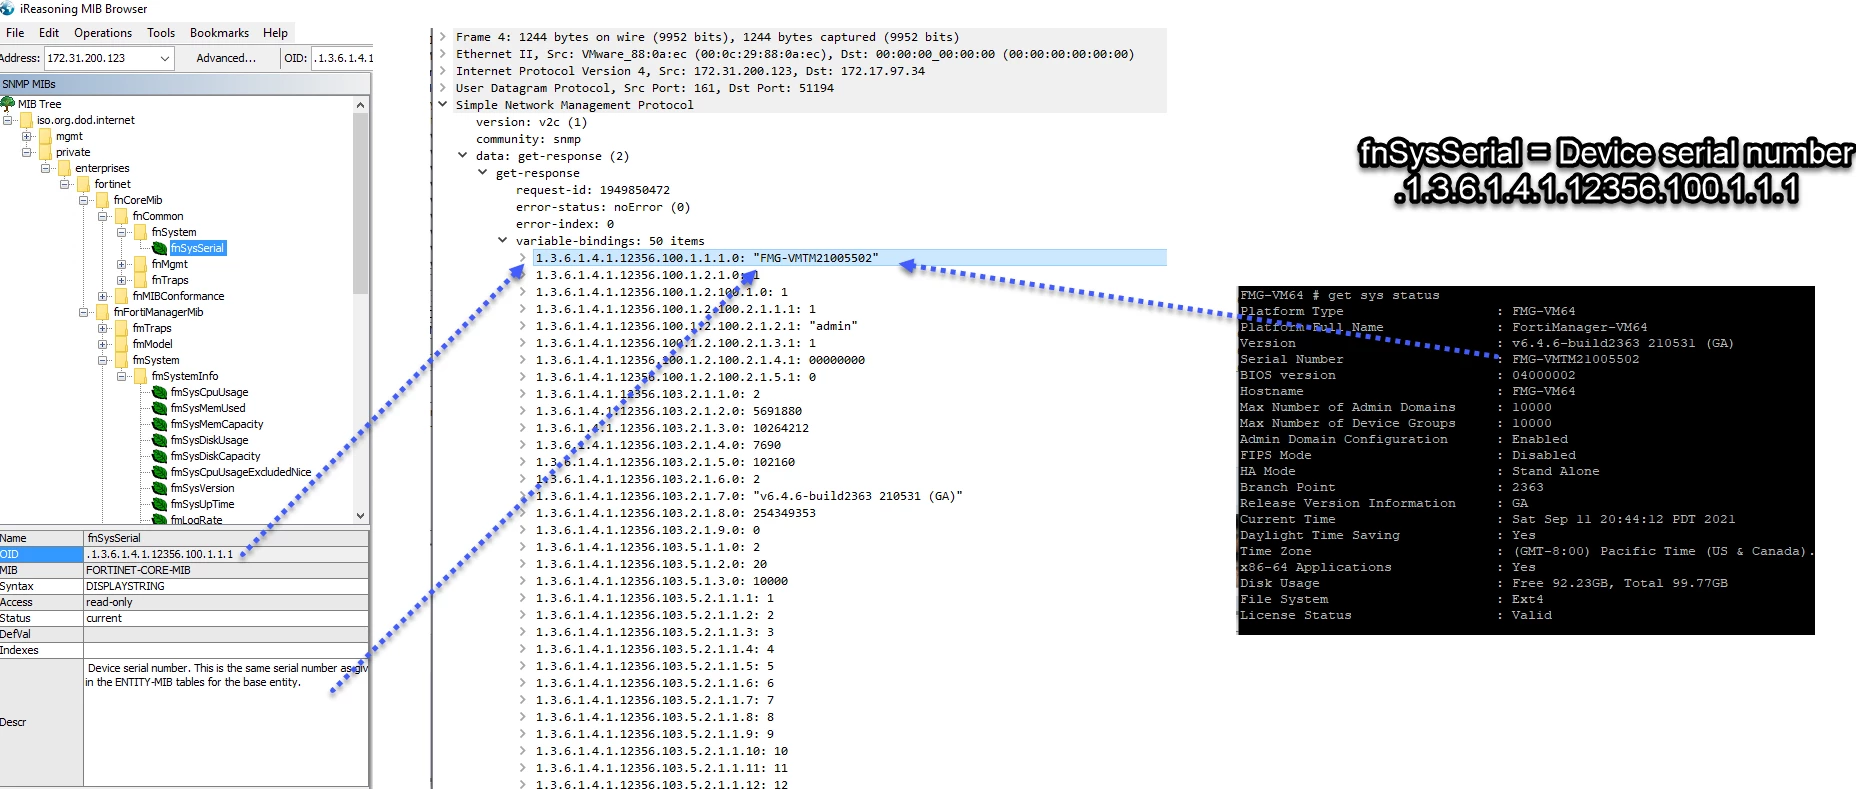Collapse Simple Network Management Protocol section
The width and height of the screenshot is (1856, 789).
point(443,105)
